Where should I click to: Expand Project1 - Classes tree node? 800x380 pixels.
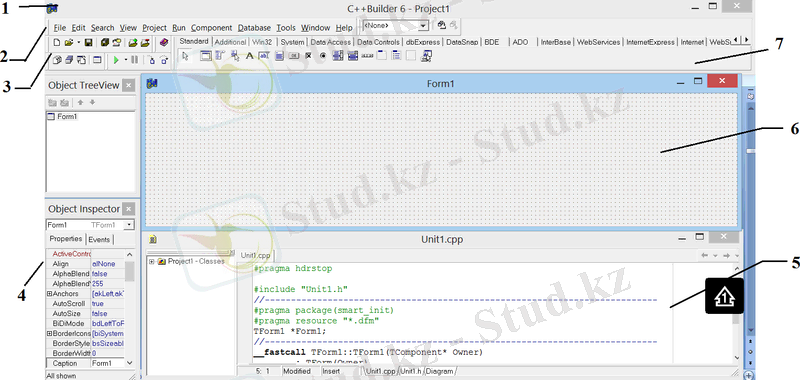click(x=152, y=261)
